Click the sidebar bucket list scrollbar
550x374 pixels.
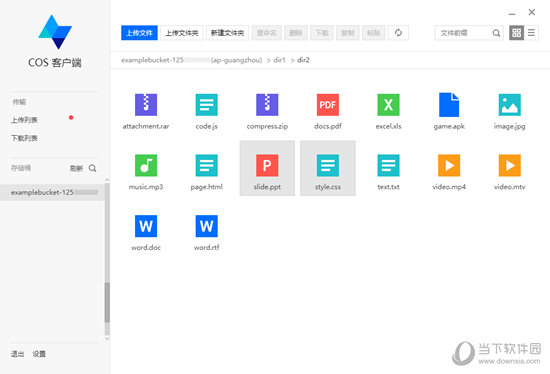point(107,302)
